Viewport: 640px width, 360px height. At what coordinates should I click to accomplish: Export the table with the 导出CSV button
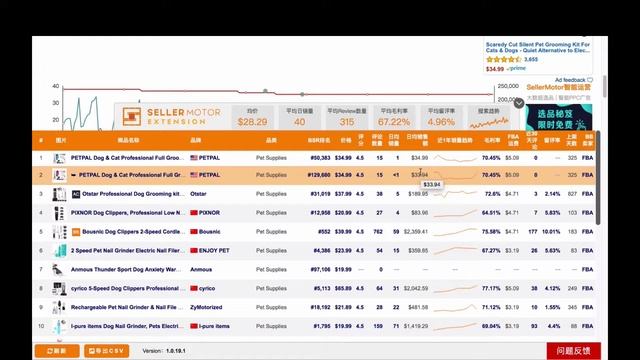click(107, 351)
